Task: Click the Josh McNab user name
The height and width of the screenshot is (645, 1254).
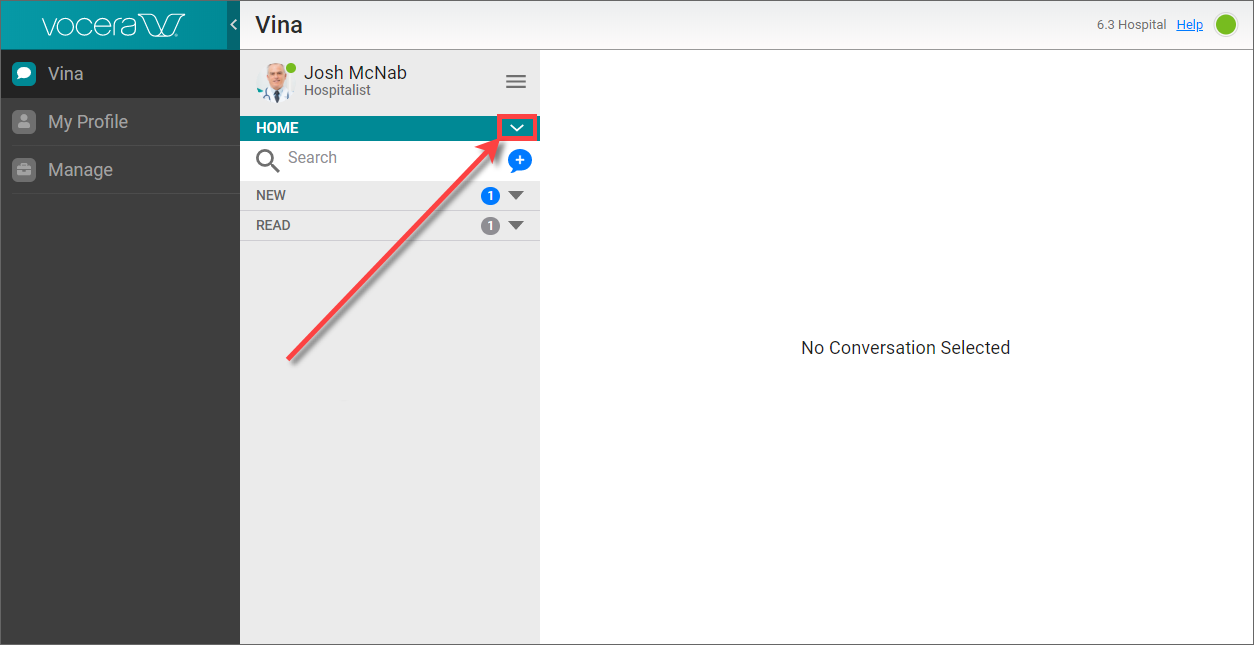Action: tap(355, 73)
